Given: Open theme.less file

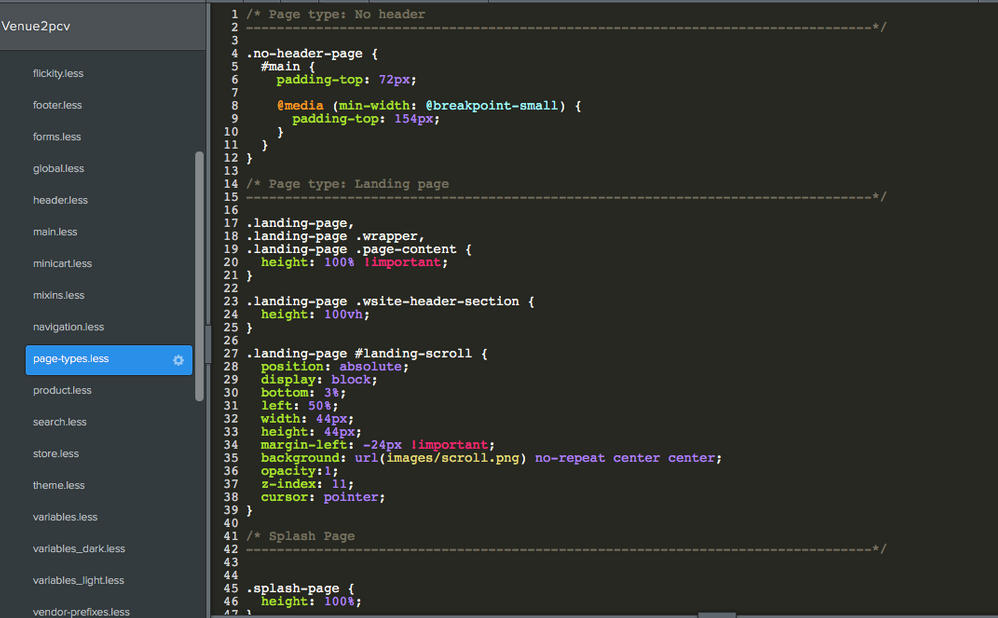Looking at the screenshot, I should (59, 485).
